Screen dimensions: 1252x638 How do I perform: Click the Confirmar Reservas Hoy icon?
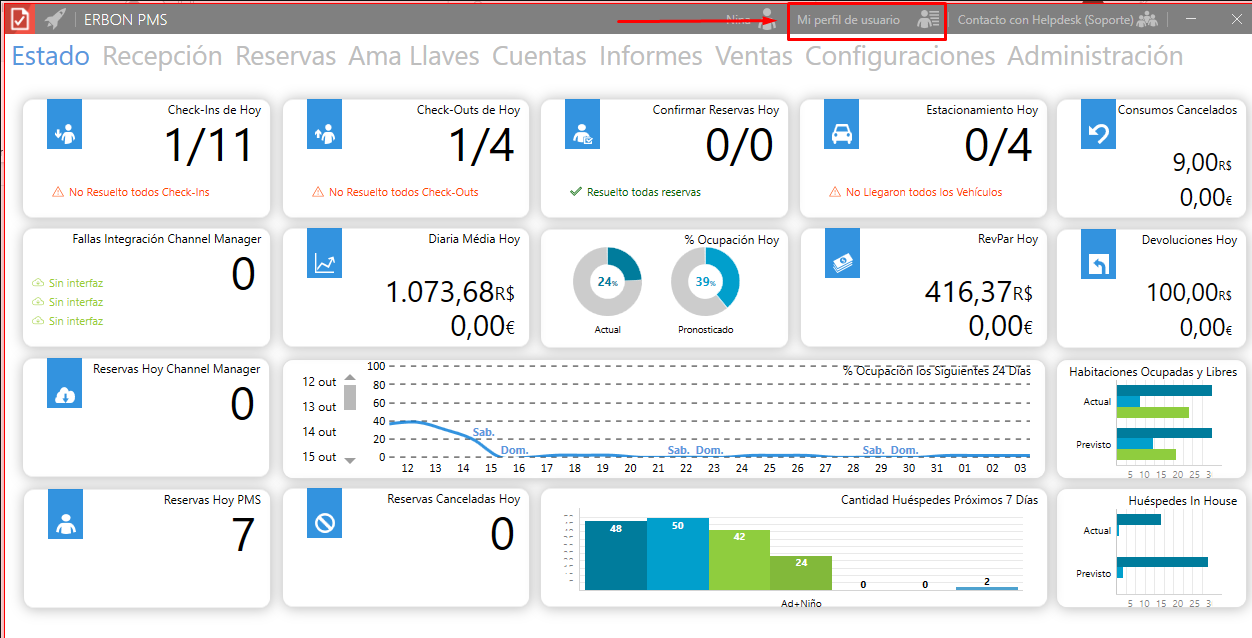582,132
